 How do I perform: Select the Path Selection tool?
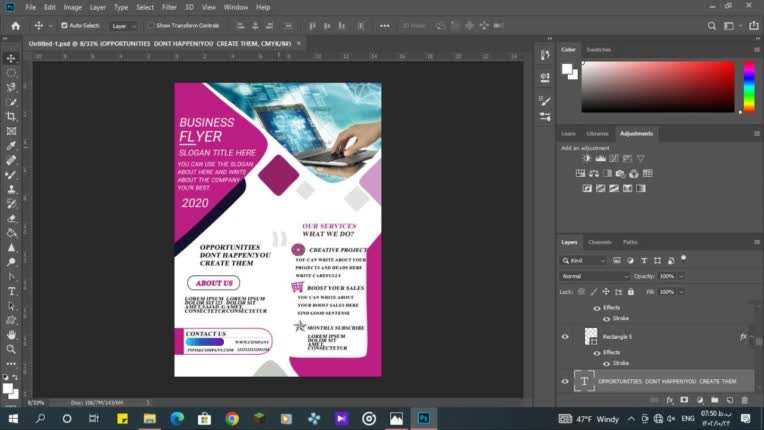pyautogui.click(x=11, y=306)
